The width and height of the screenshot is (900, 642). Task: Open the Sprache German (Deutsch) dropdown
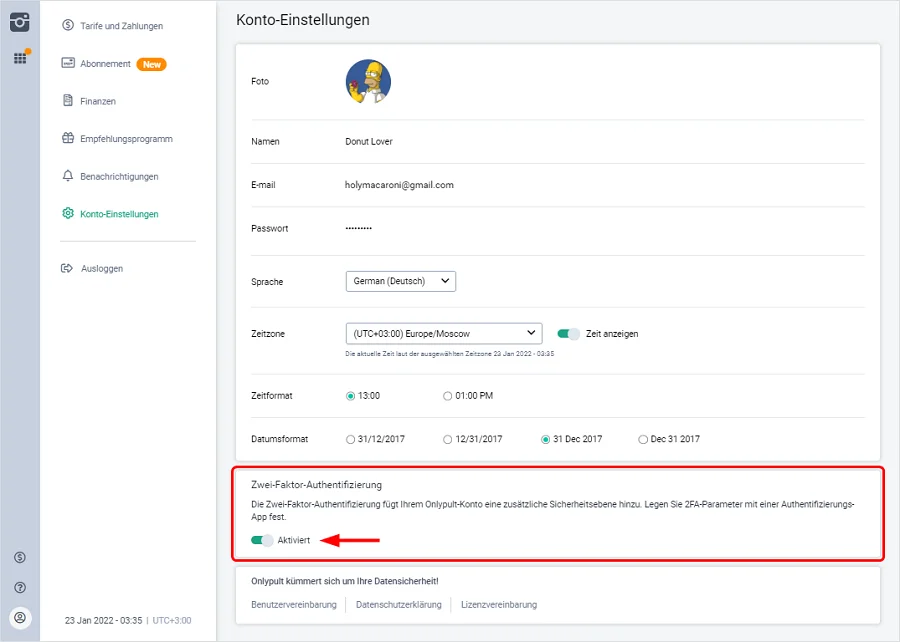pos(400,282)
